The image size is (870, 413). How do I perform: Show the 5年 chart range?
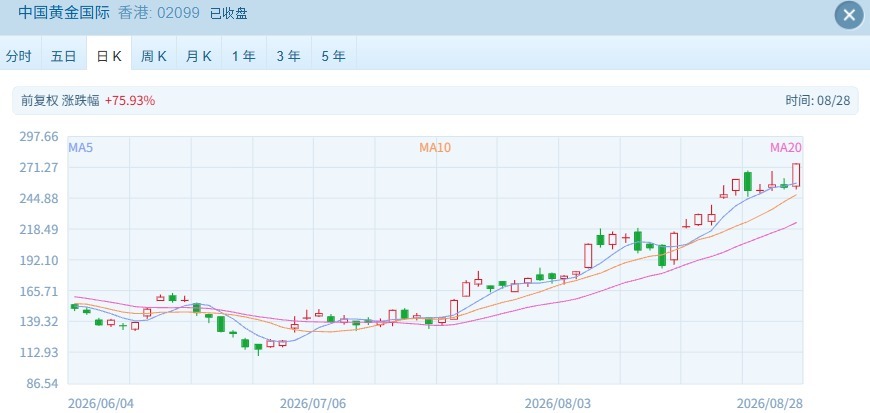coord(333,56)
